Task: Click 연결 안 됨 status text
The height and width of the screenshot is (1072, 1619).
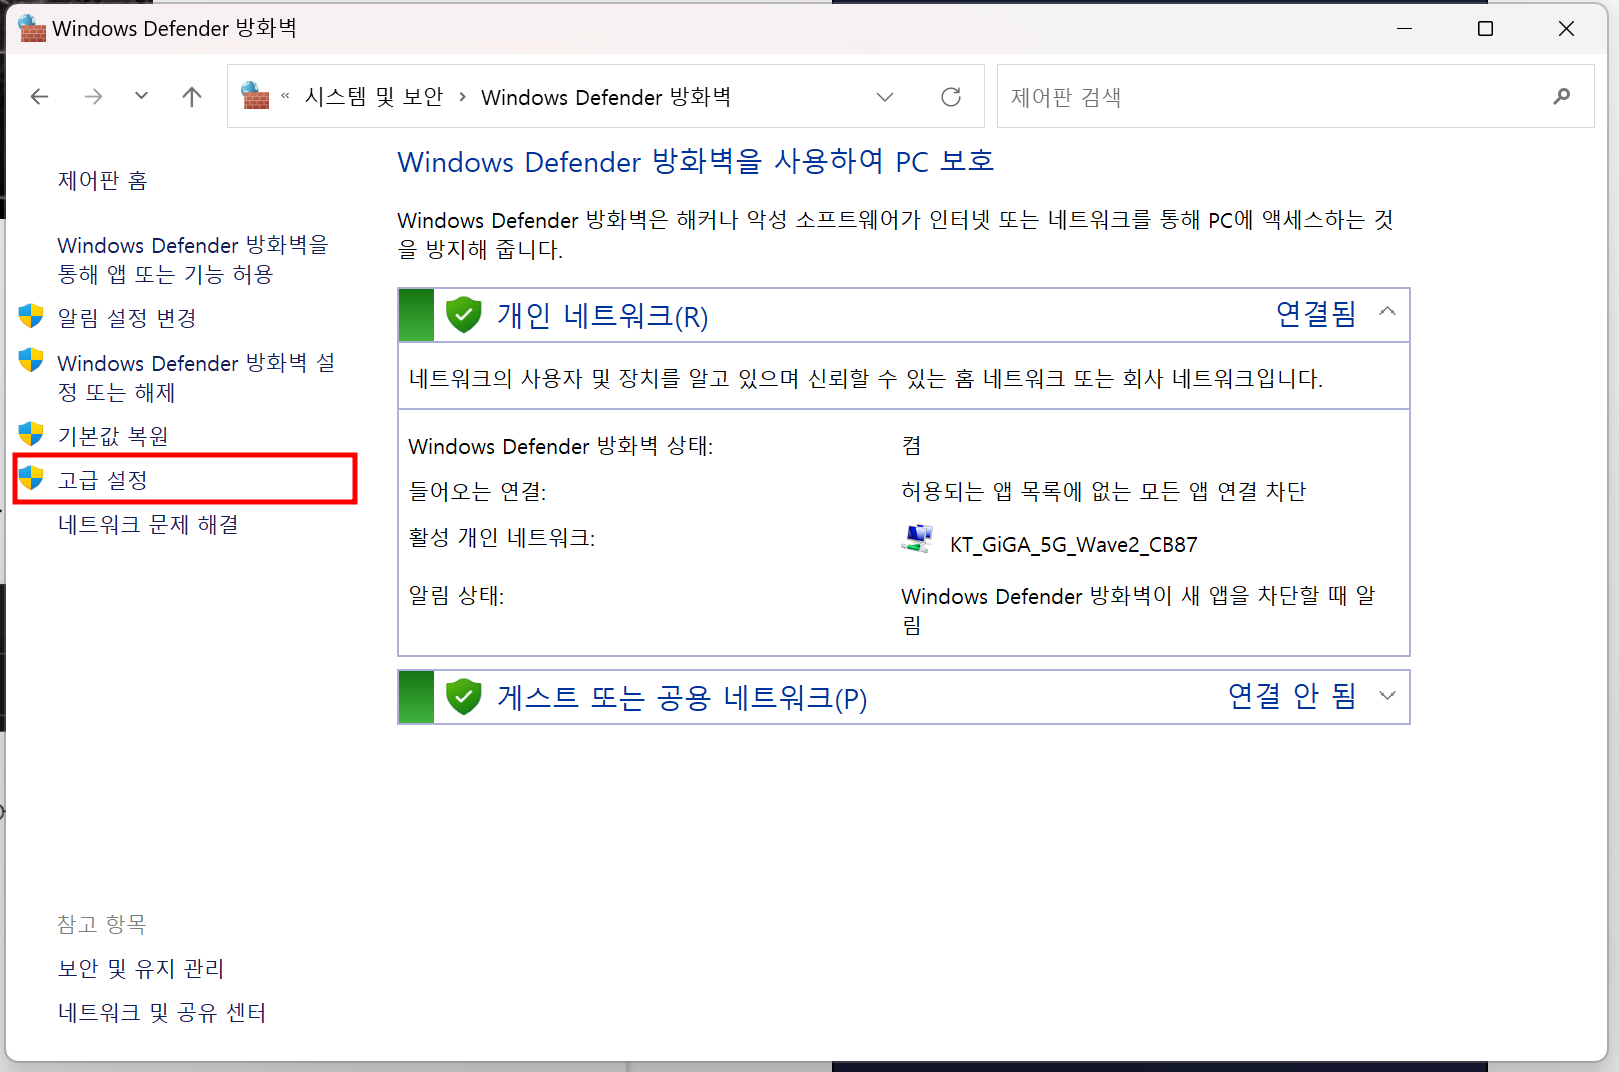Action: click(x=1292, y=696)
